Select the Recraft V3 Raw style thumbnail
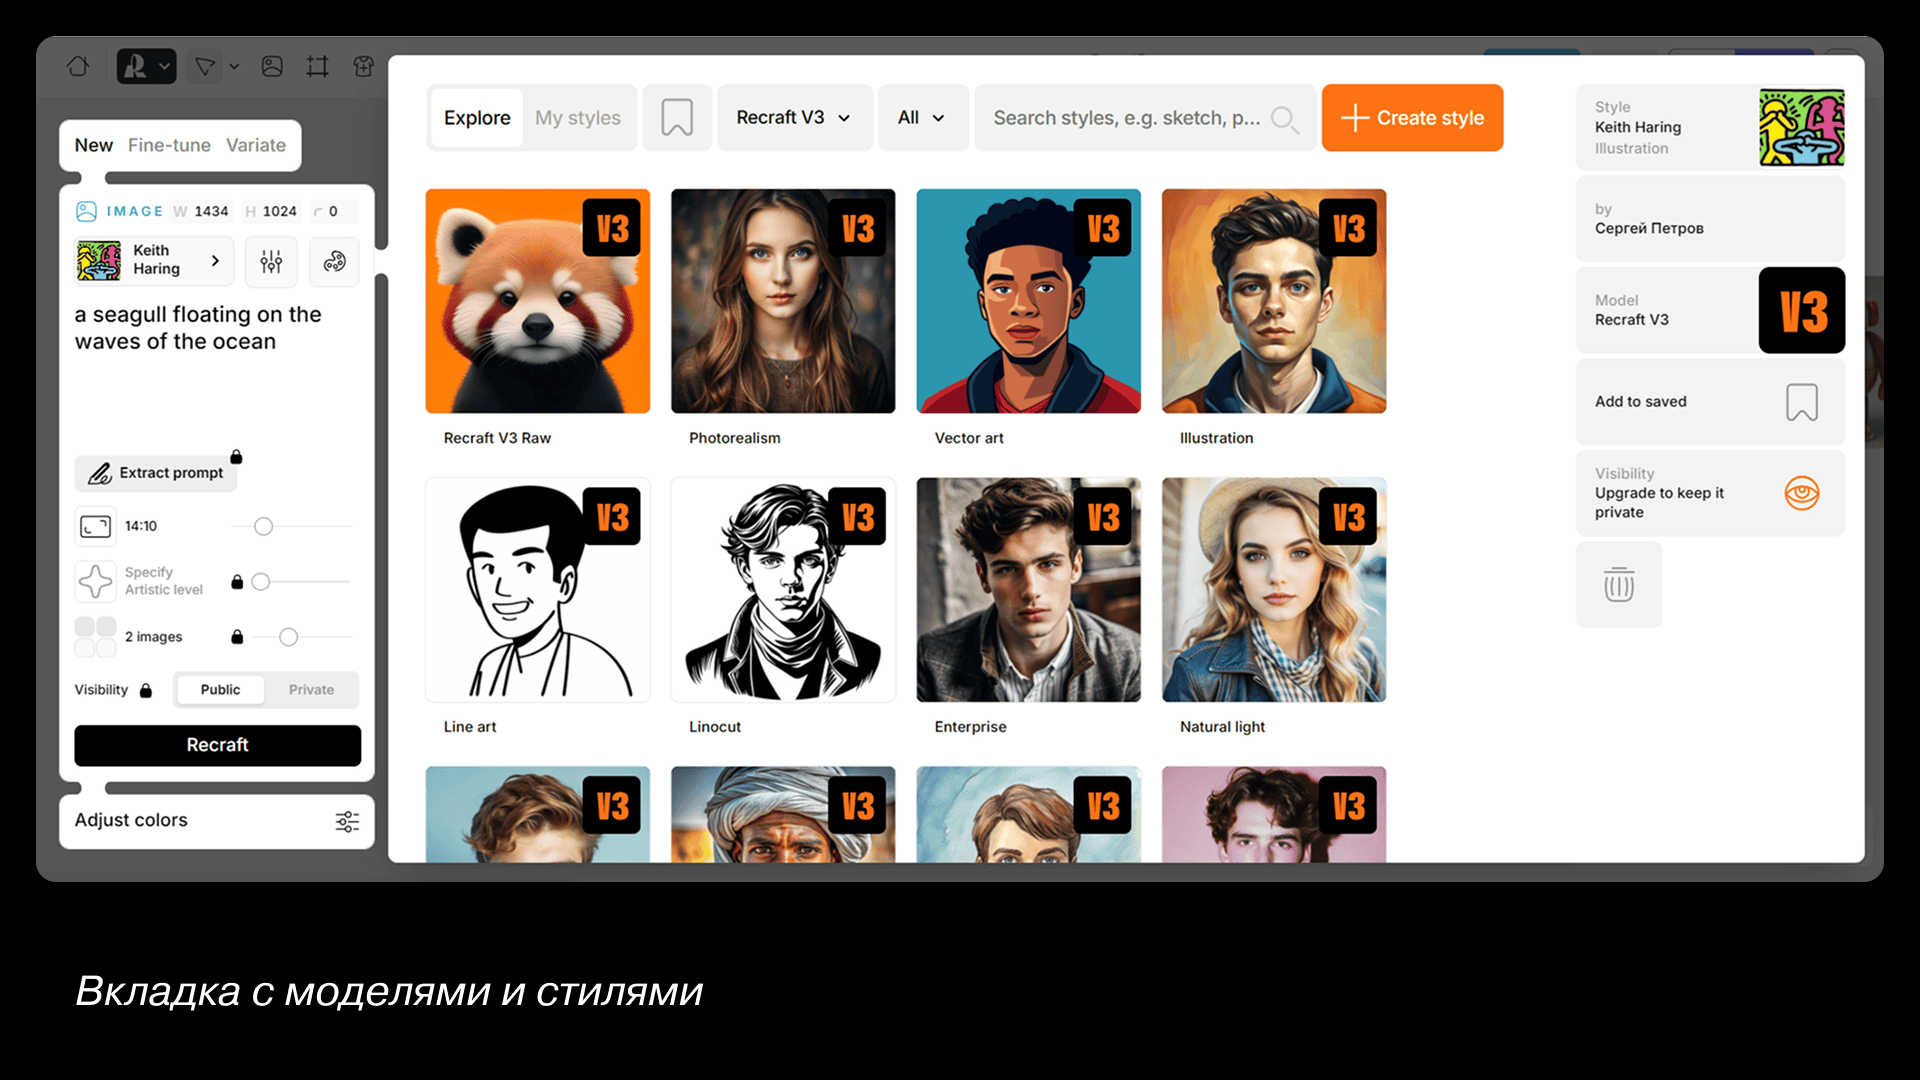The height and width of the screenshot is (1080, 1920). pyautogui.click(x=538, y=301)
